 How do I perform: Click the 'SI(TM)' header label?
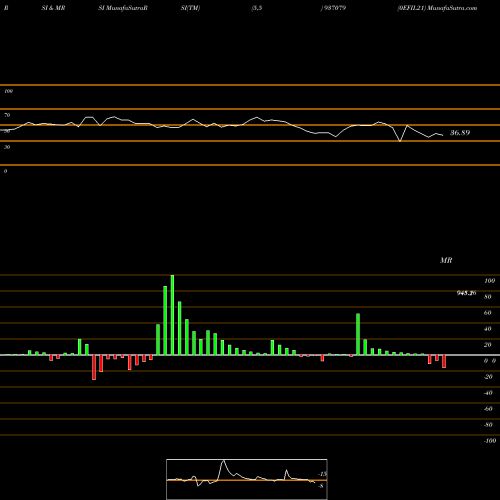(190, 8)
